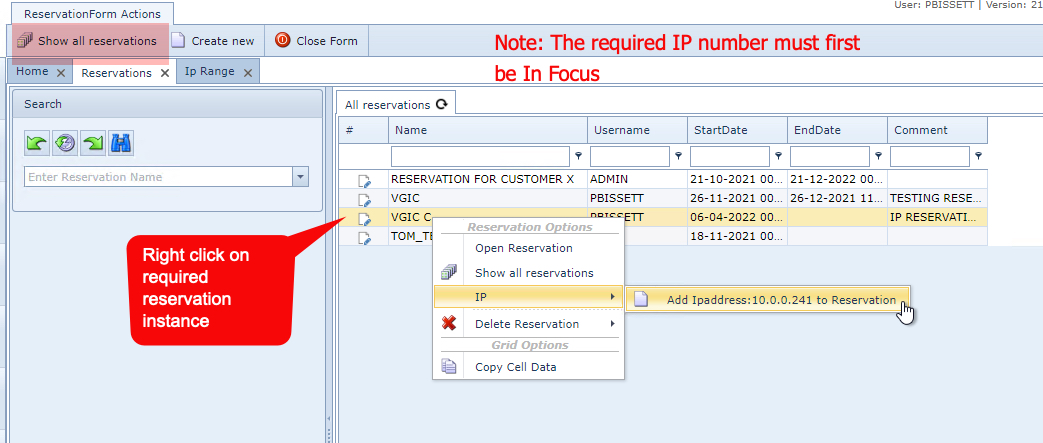
Task: Open the filter icon for the Username column
Action: [679, 156]
